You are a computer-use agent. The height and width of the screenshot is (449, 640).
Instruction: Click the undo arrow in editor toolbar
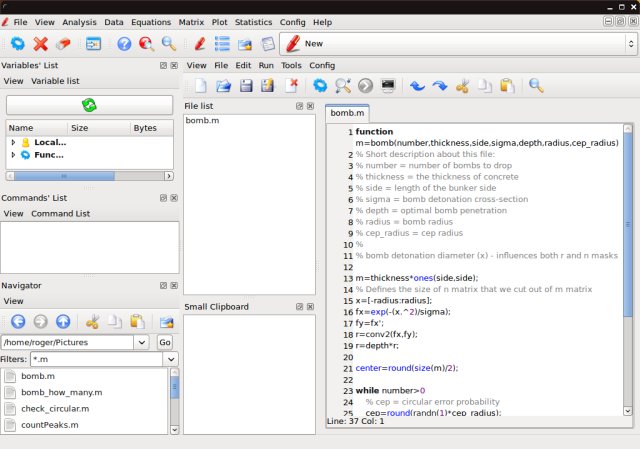(x=418, y=86)
